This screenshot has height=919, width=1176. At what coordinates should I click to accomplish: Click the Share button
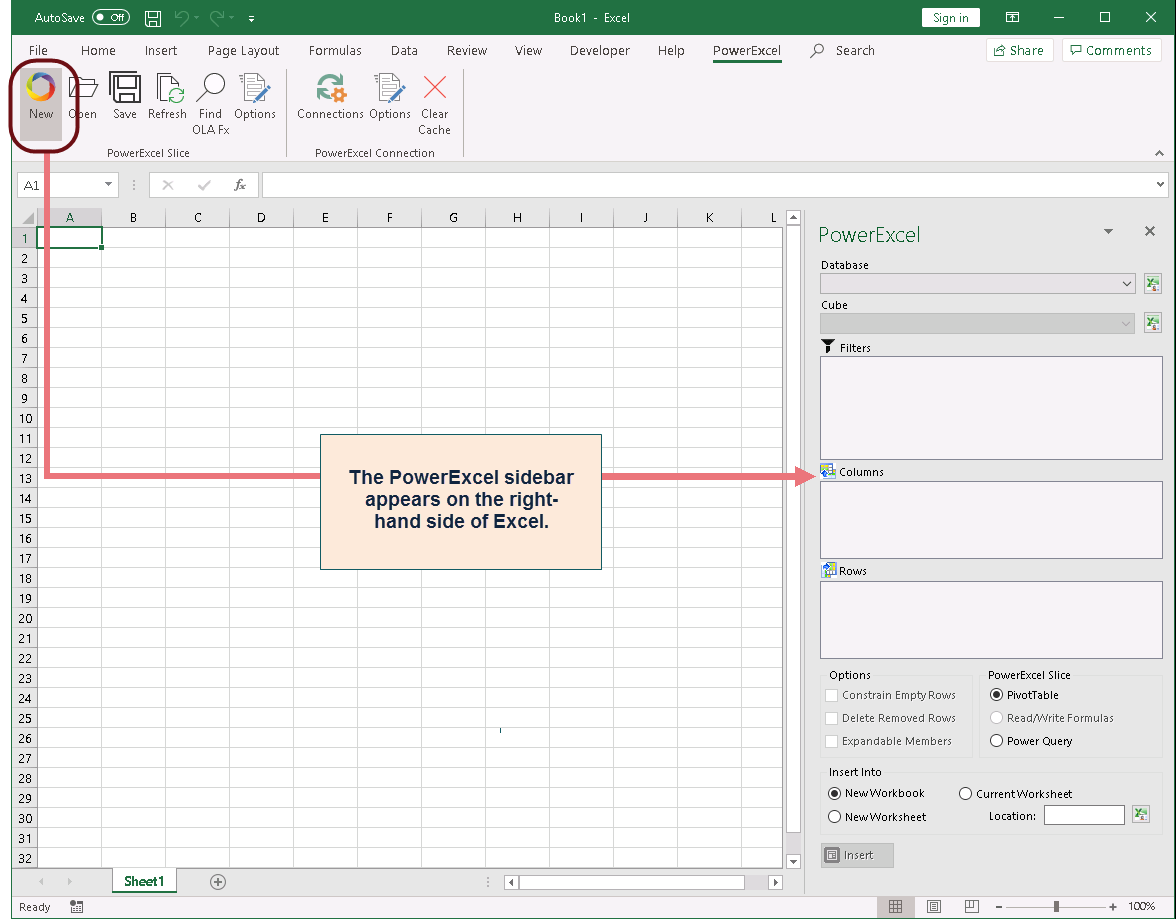coord(1019,50)
